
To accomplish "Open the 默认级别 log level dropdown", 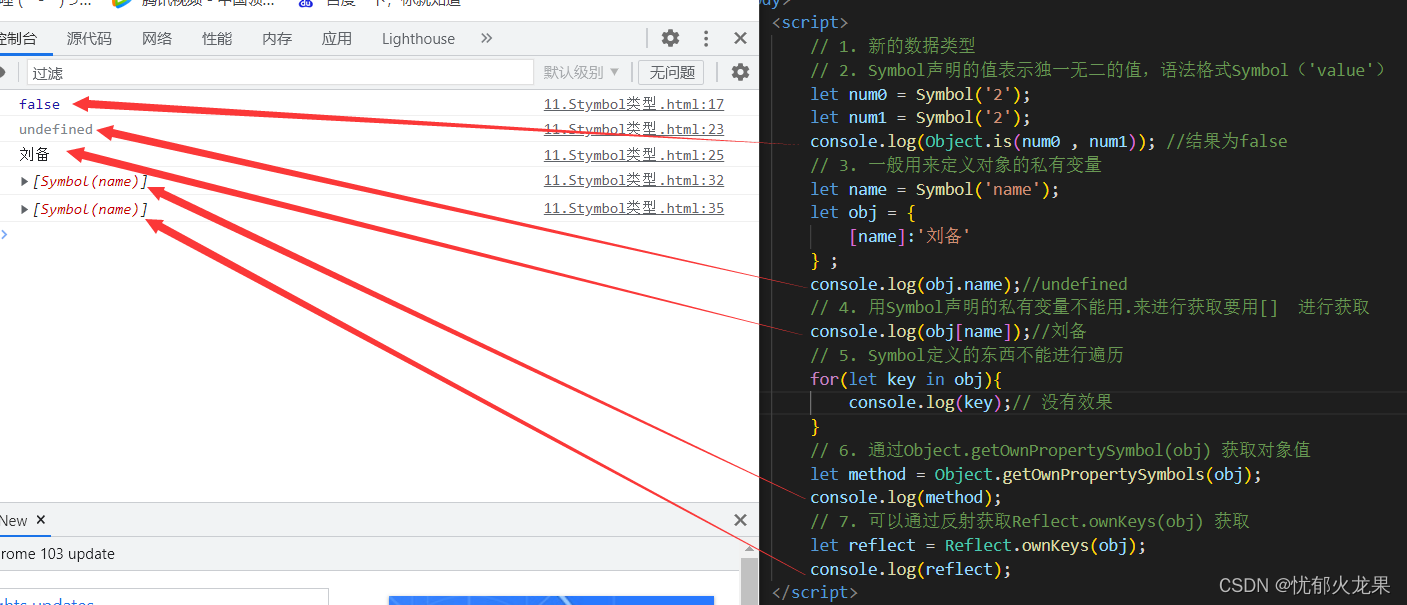I will 581,72.
